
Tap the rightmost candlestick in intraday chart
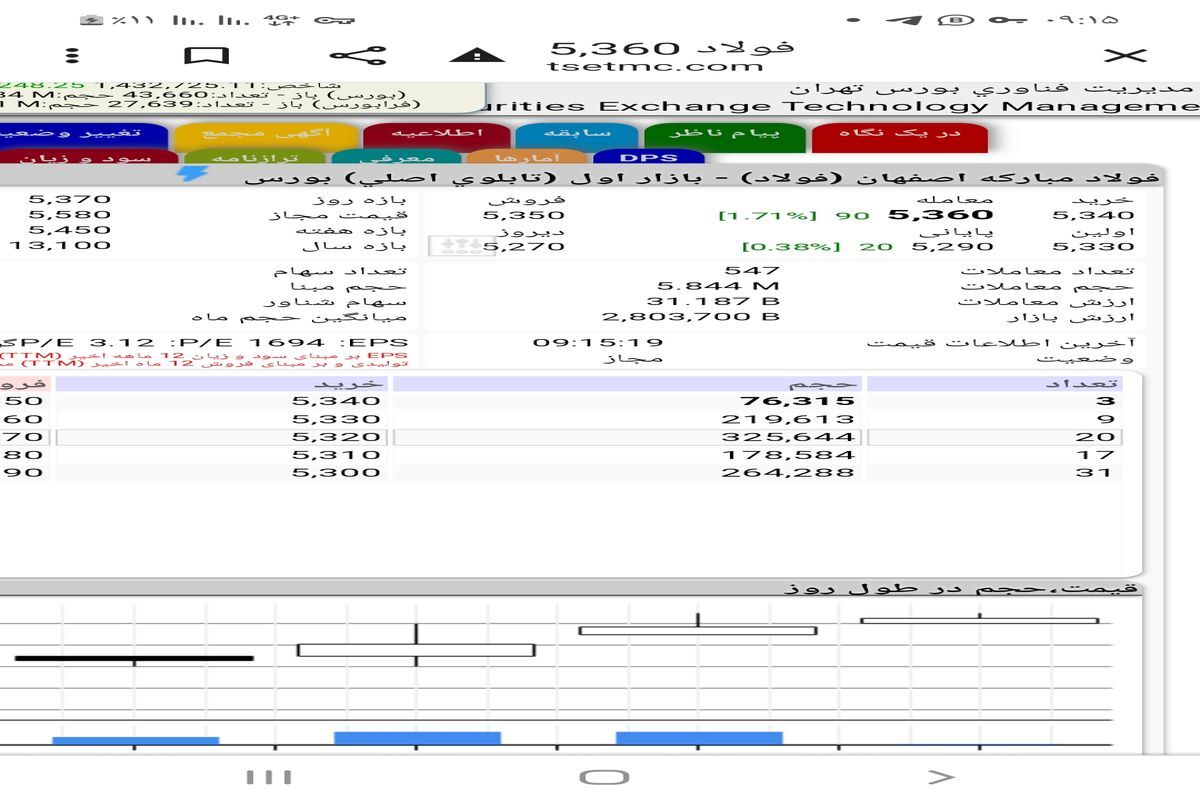coord(979,620)
